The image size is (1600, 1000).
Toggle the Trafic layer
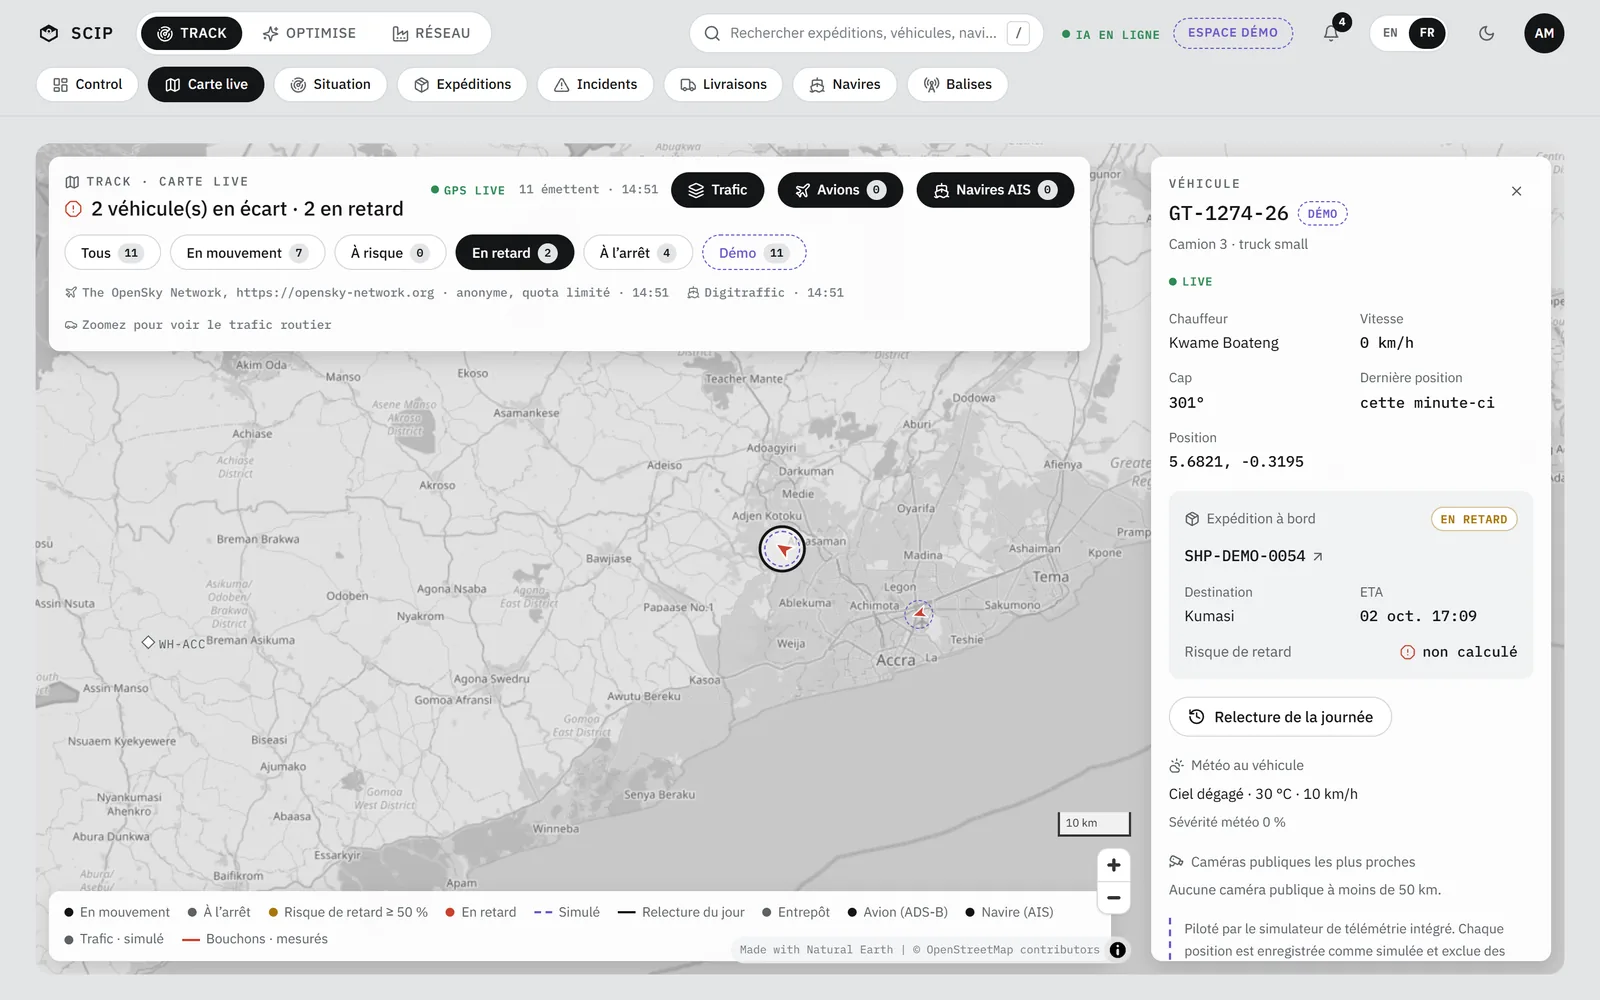pos(717,190)
